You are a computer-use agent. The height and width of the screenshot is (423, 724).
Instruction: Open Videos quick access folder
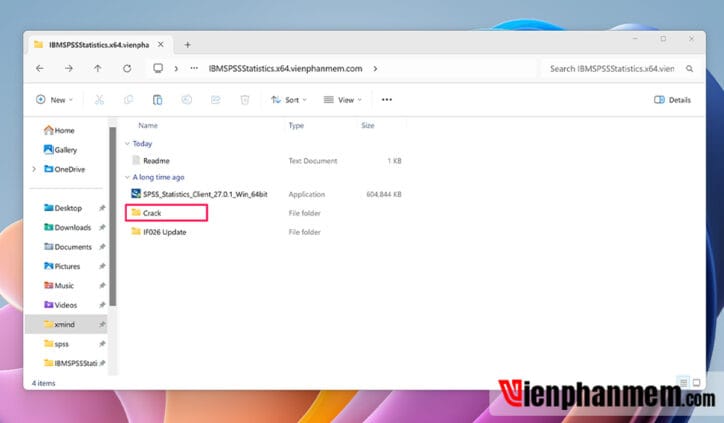pos(60,305)
